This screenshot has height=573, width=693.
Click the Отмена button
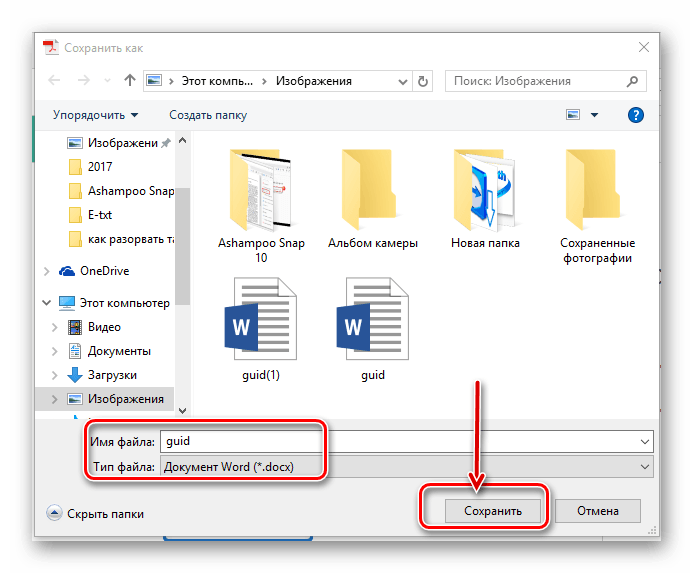pyautogui.click(x=598, y=511)
